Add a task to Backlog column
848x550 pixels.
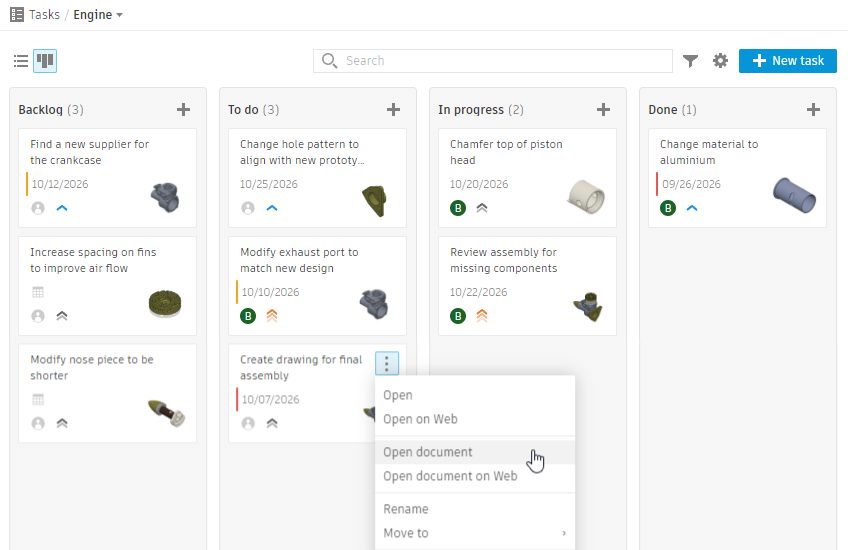pos(183,110)
